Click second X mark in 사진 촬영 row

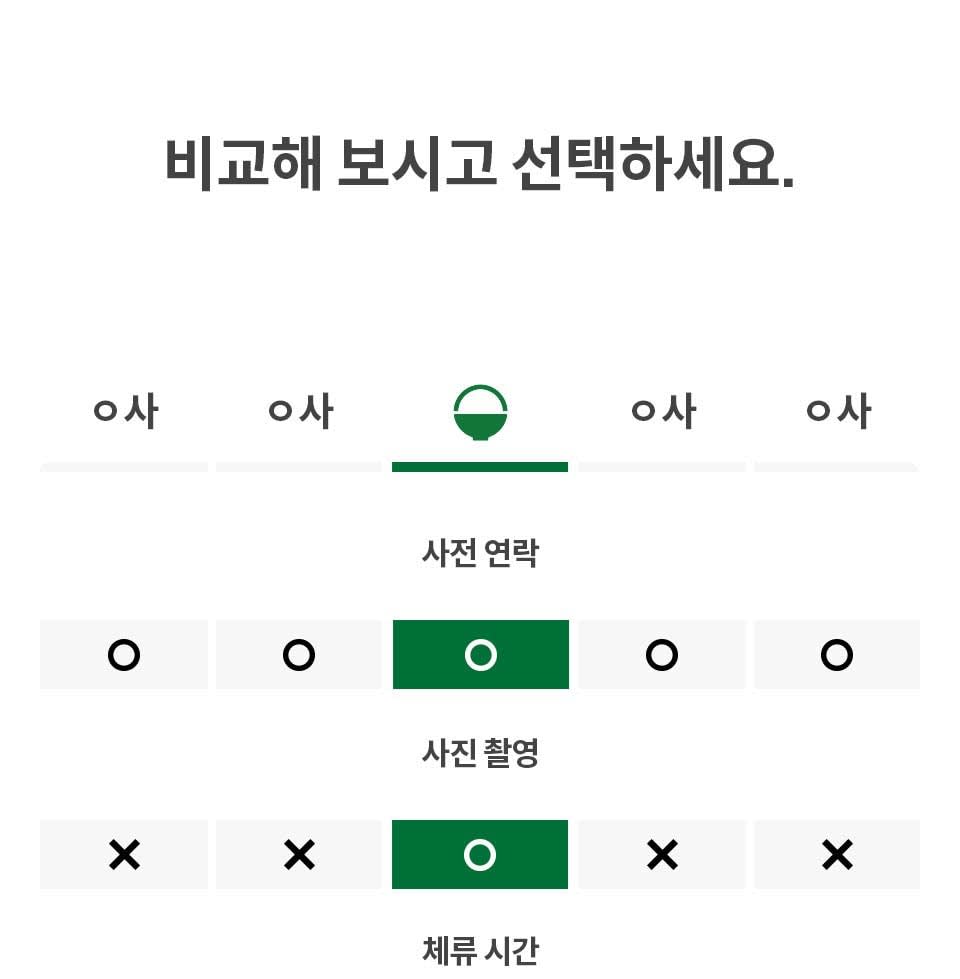point(299,855)
